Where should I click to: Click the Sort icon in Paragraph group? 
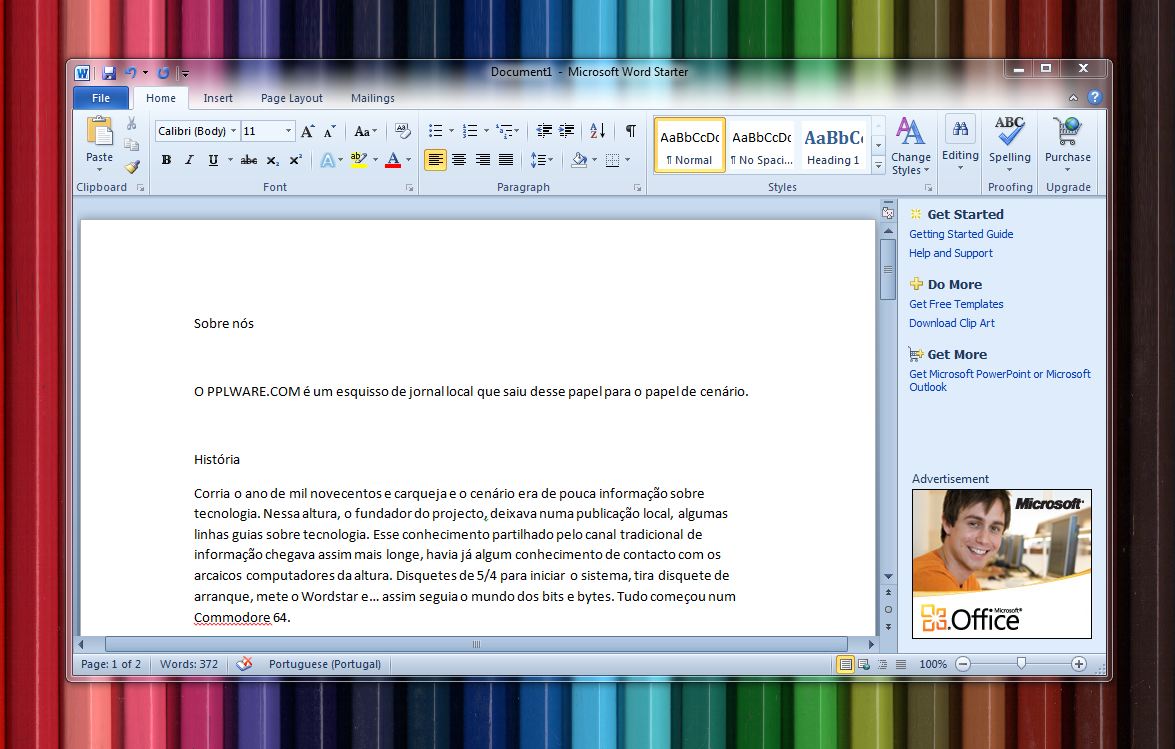point(597,131)
